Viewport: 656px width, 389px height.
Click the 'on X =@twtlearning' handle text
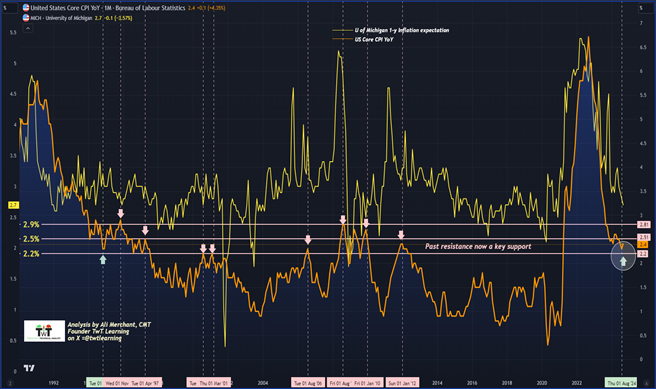pyautogui.click(x=95, y=338)
